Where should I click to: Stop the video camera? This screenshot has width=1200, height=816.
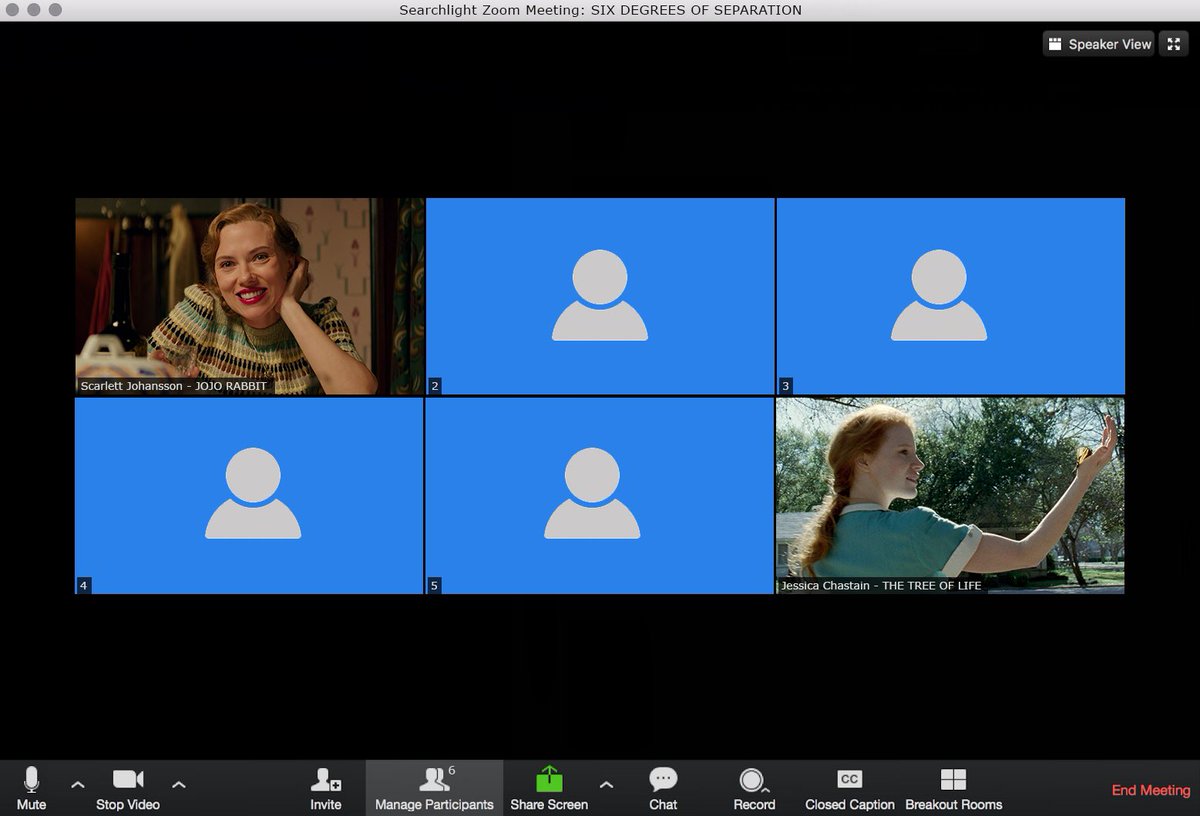pyautogui.click(x=128, y=788)
